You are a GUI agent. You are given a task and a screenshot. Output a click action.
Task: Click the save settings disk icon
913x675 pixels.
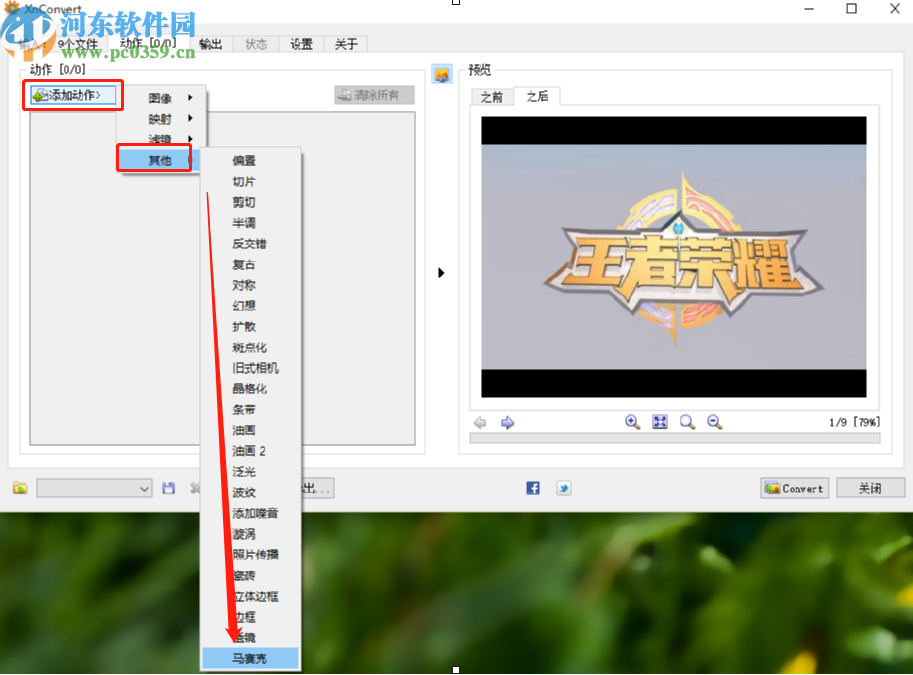coord(168,487)
